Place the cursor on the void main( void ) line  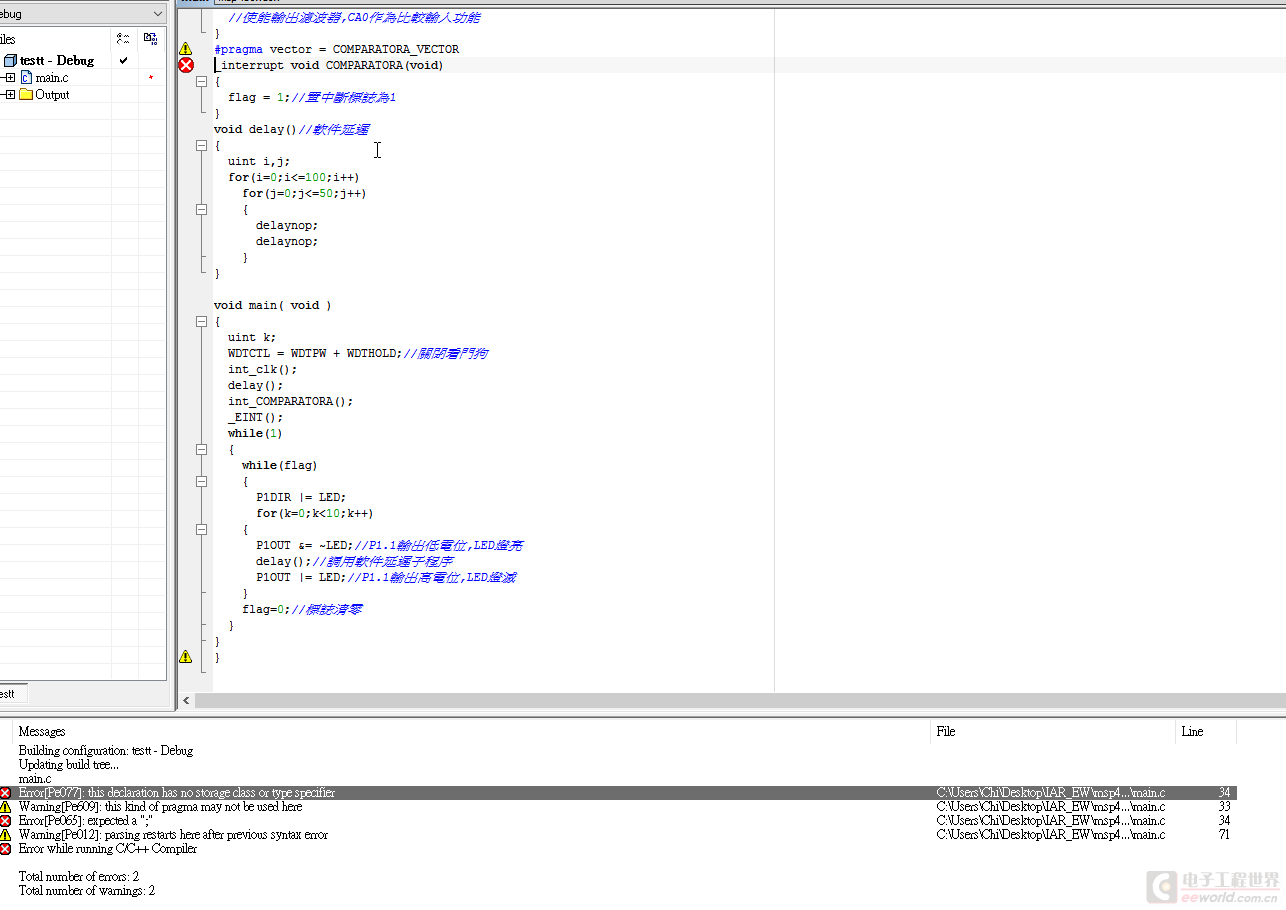(272, 305)
